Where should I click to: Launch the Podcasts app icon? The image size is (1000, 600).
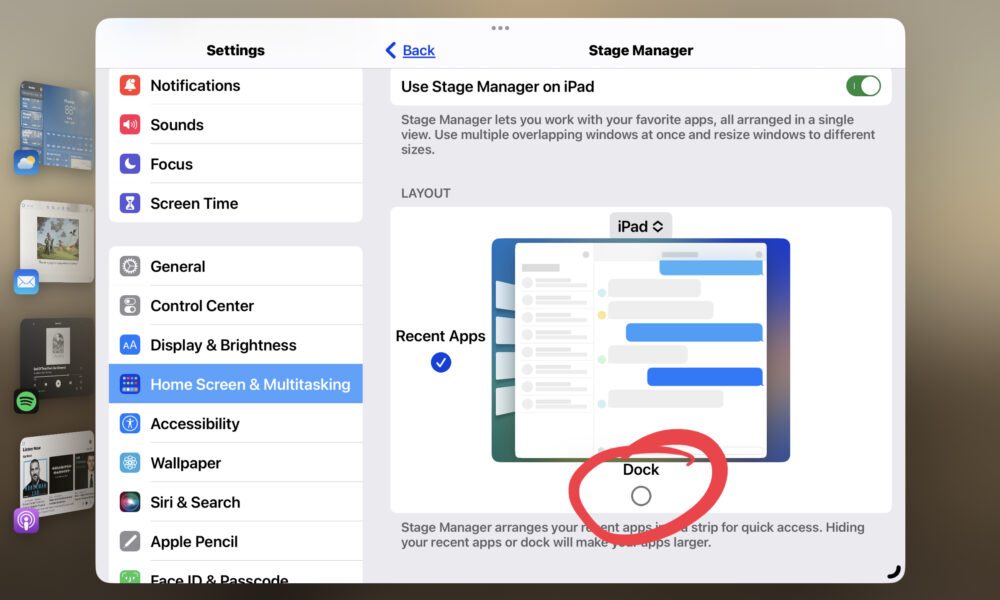point(26,521)
